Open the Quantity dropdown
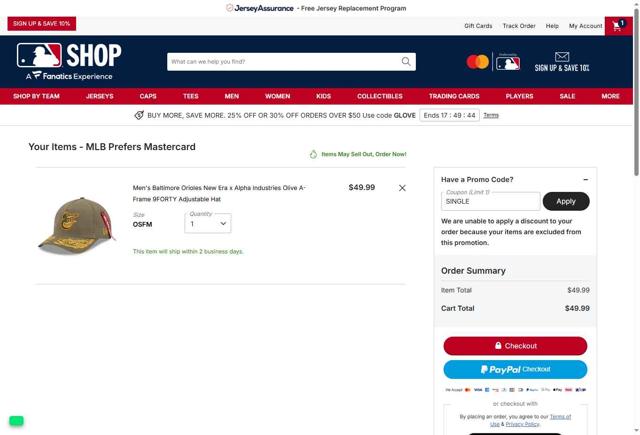The image size is (640, 435). pyautogui.click(x=208, y=224)
